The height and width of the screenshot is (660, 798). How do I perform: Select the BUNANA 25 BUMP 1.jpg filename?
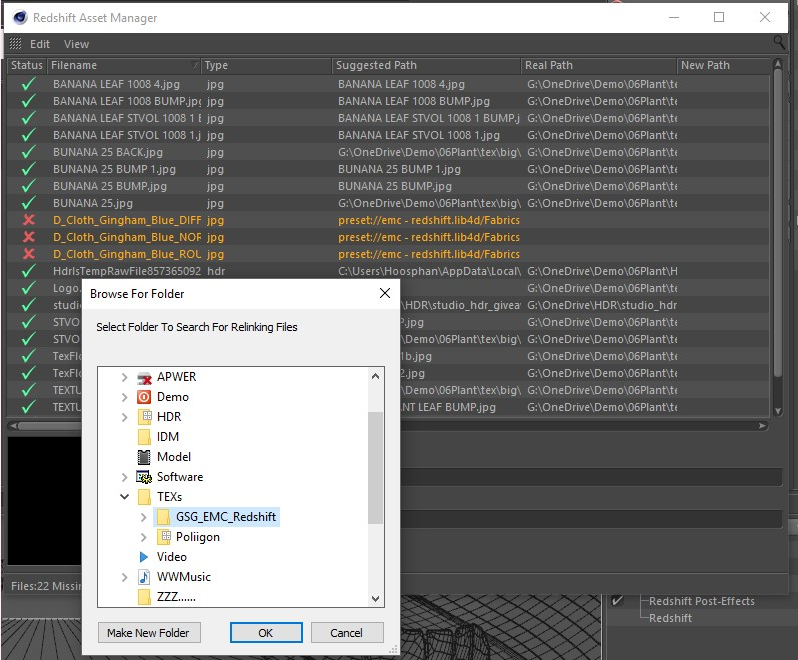click(x=115, y=169)
